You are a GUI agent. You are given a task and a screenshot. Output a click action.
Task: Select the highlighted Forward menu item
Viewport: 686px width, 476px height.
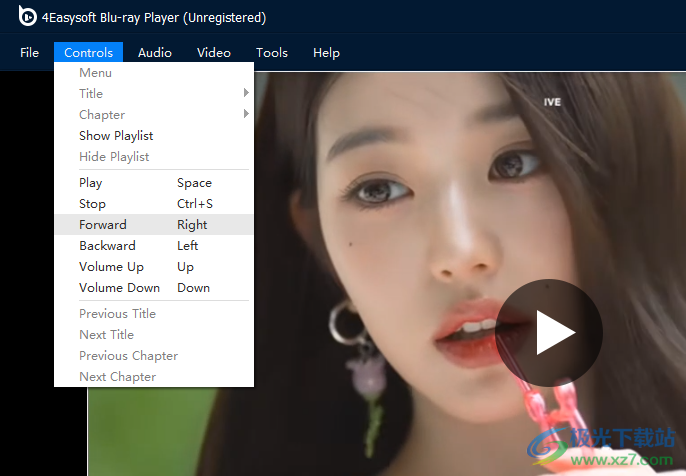[154, 224]
